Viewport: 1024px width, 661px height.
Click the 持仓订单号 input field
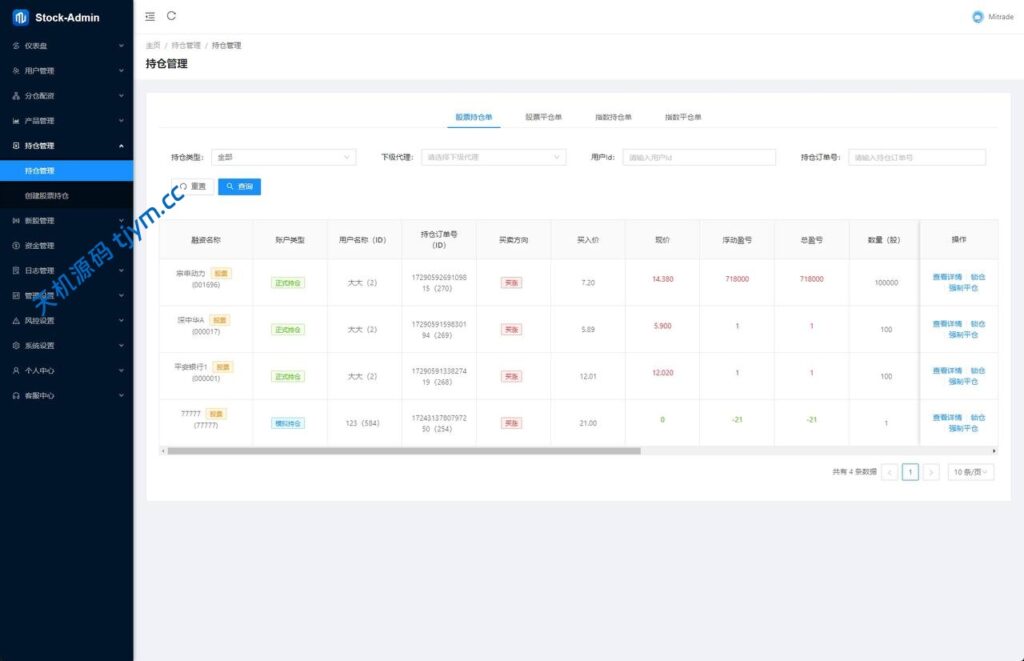point(916,157)
